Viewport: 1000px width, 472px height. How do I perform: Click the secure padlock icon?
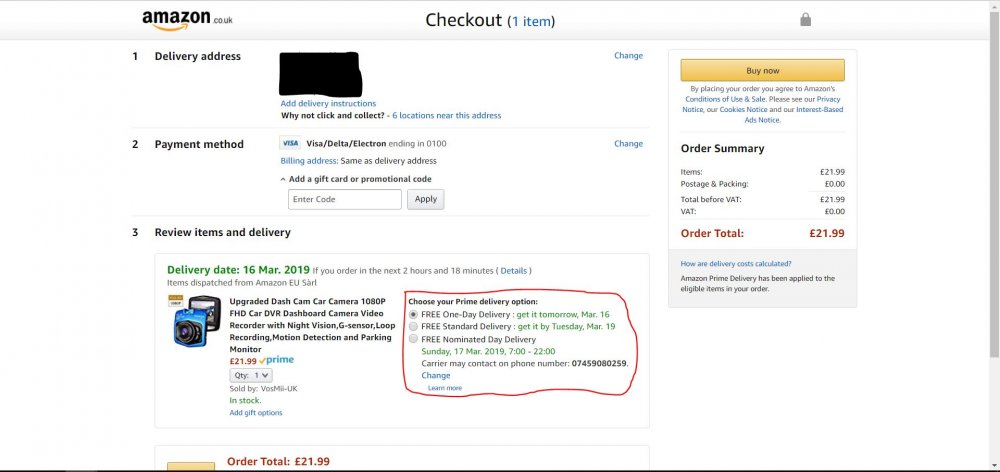pos(805,20)
